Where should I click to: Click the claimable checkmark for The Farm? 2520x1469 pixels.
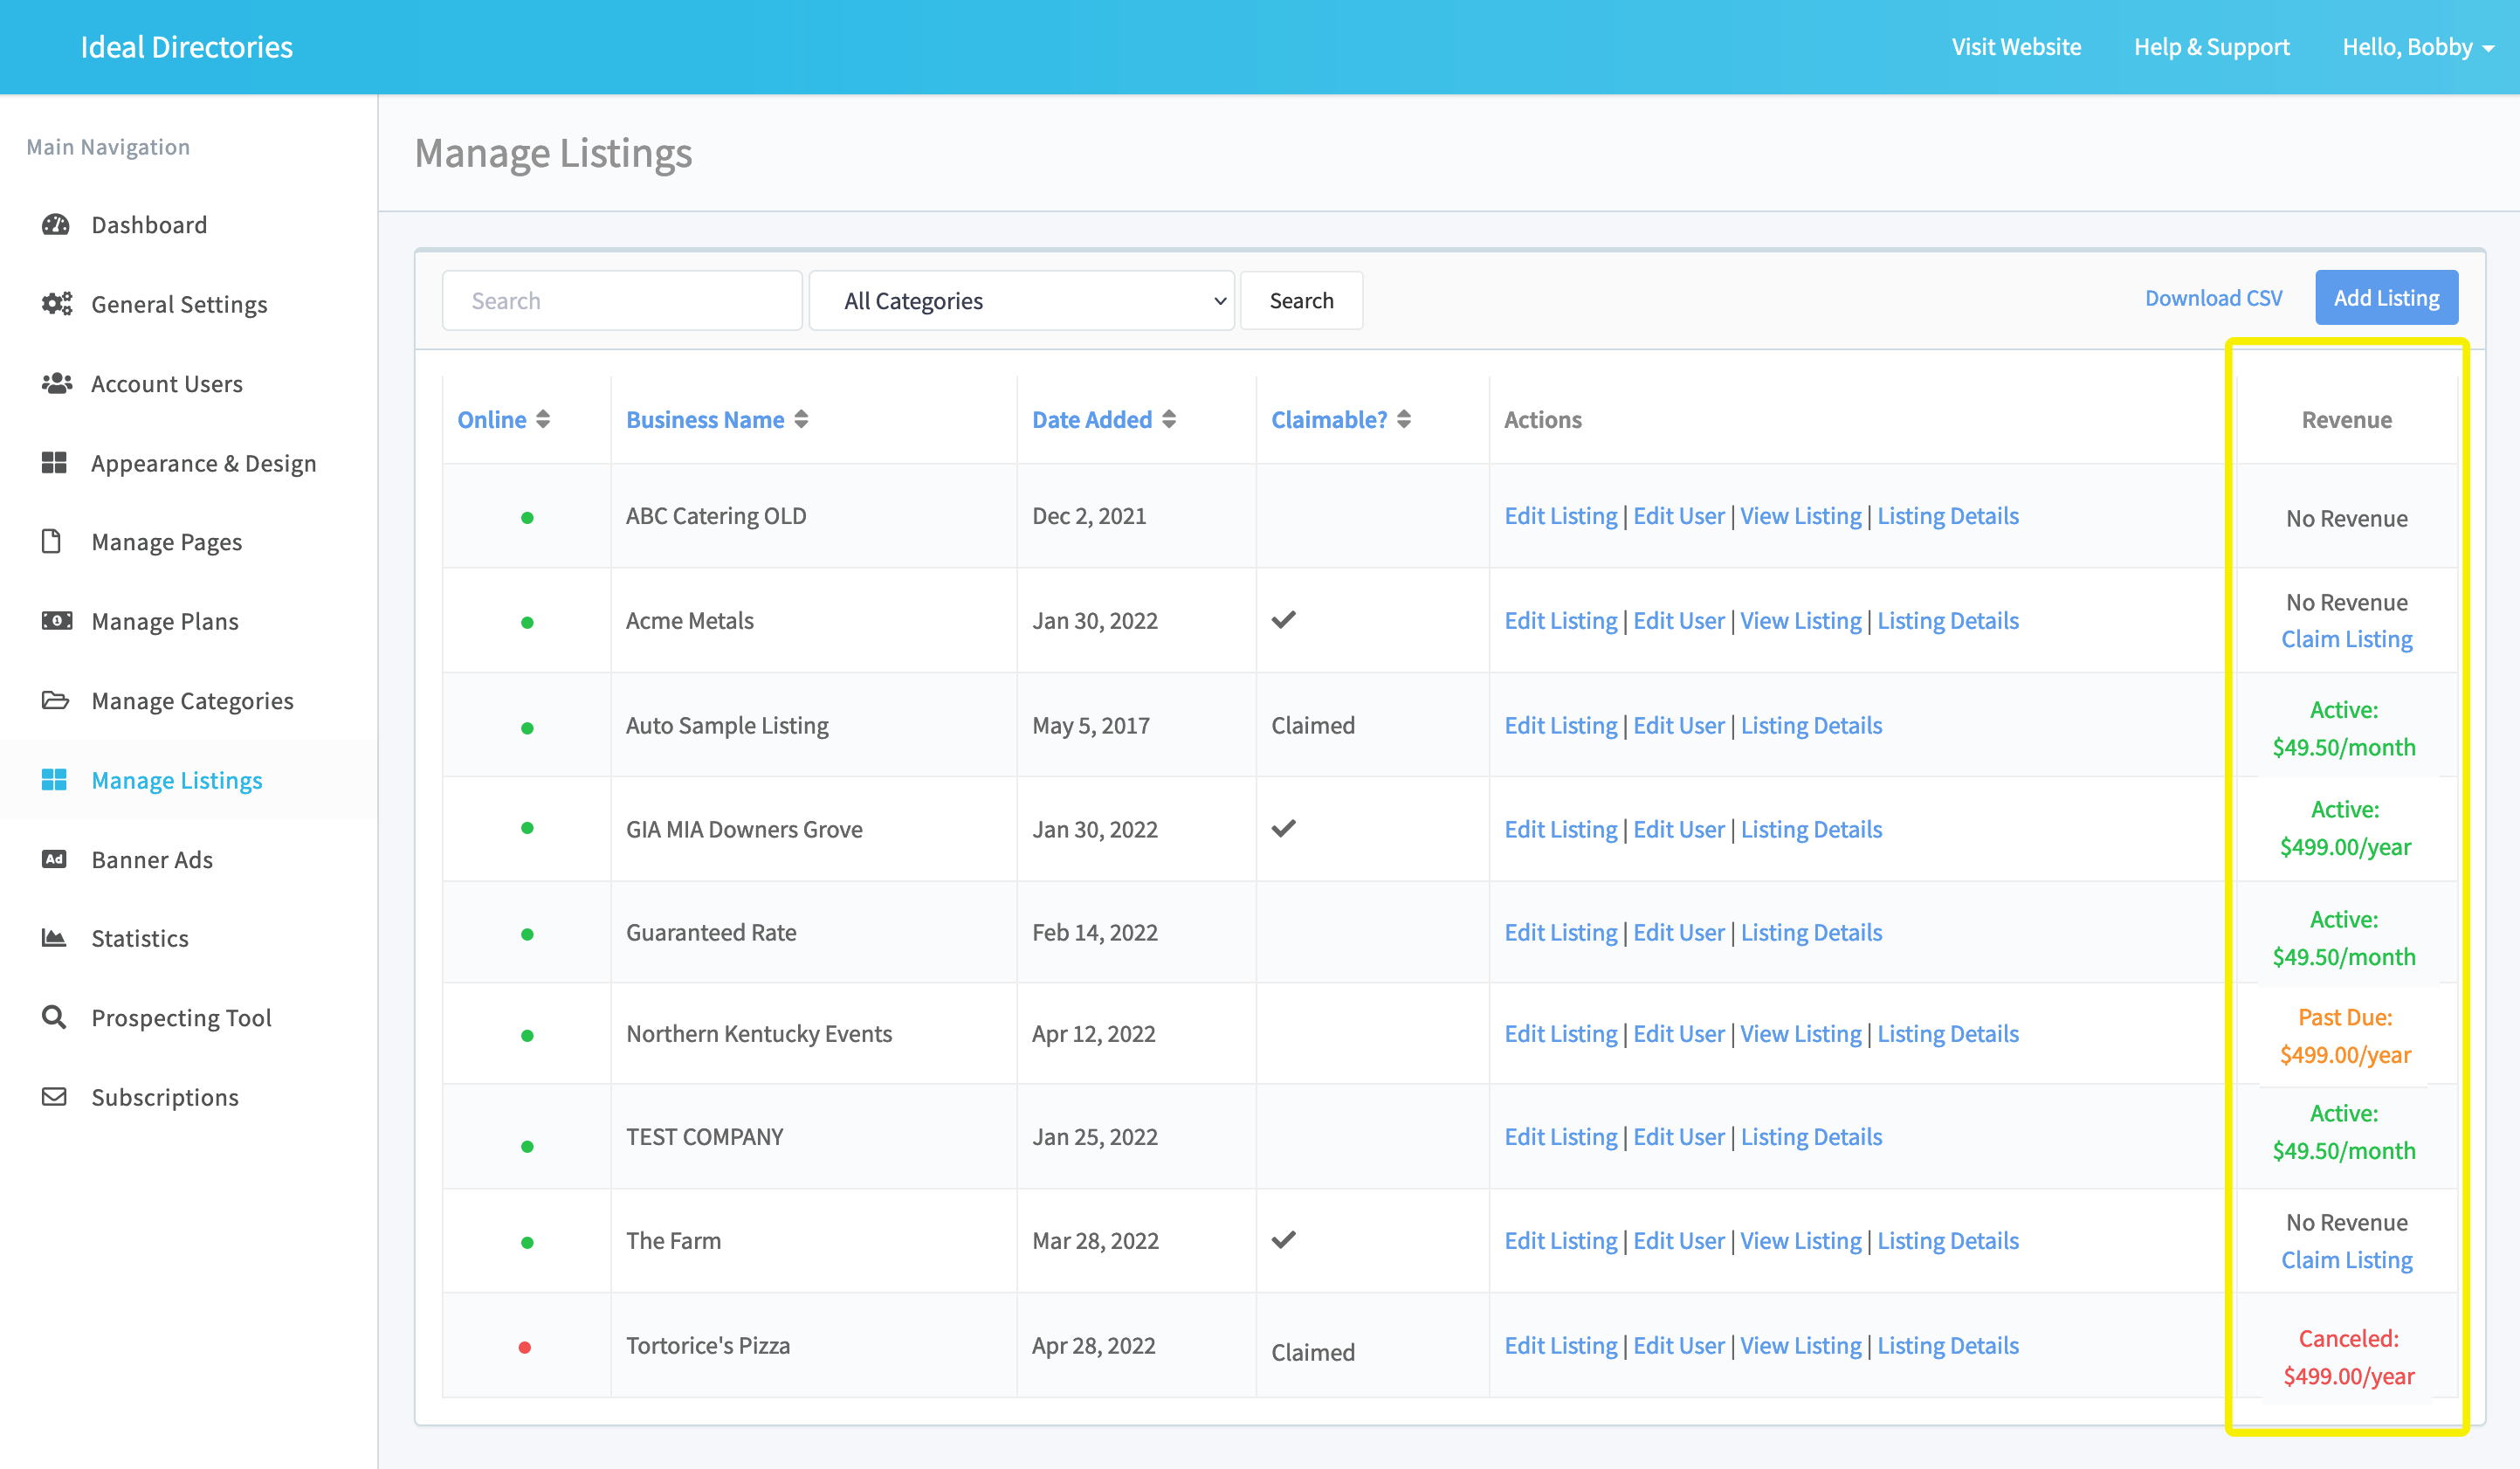1284,1240
